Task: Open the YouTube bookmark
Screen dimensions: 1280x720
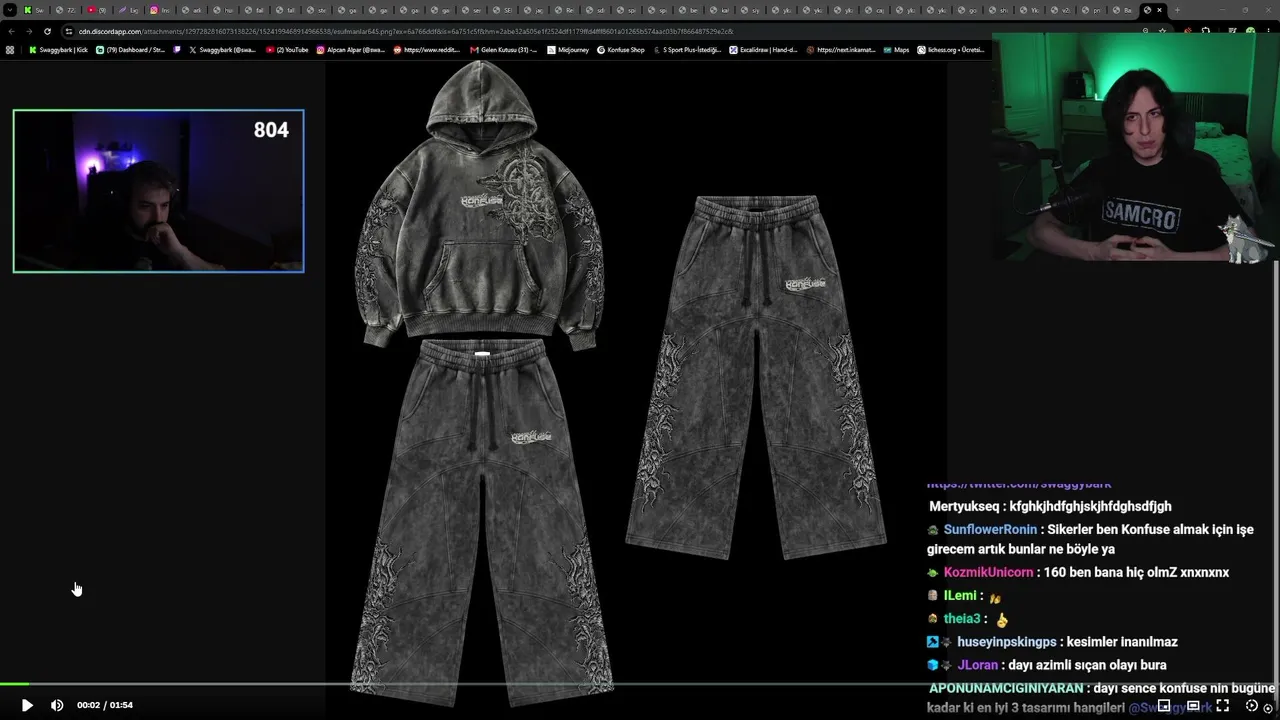Action: coord(287,49)
